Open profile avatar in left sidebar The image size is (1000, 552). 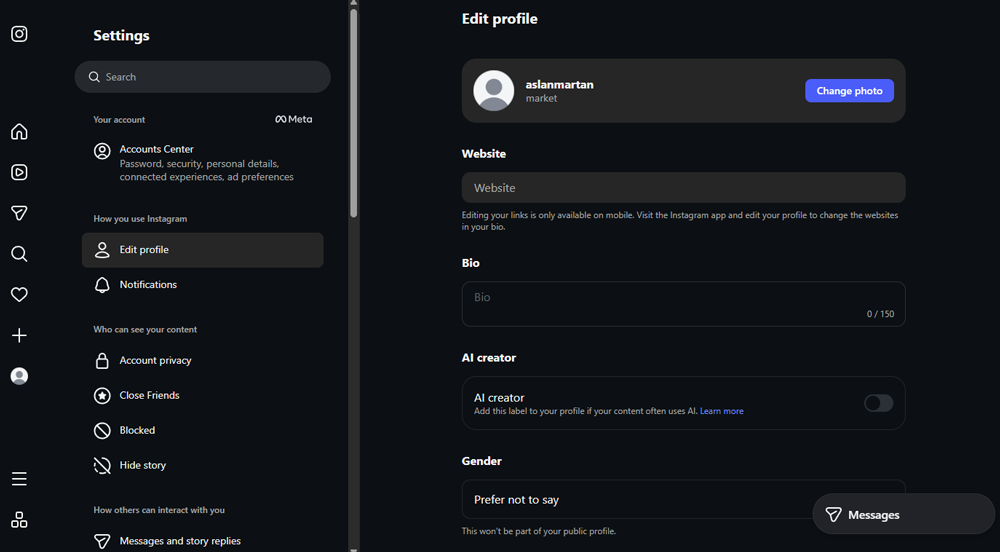(x=19, y=376)
